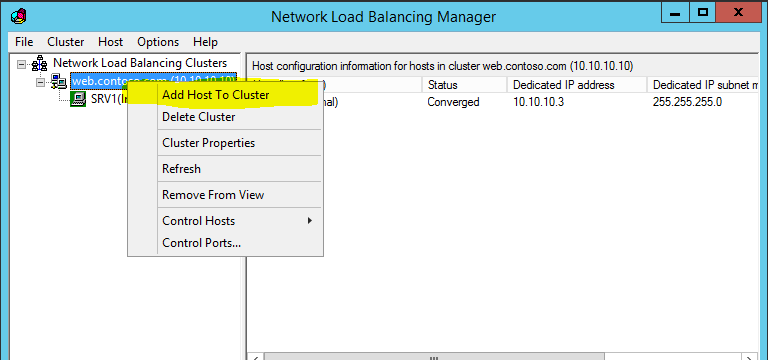Screen dimensions: 768x360
Task: Click the Network Load Balancing Clusters icon
Action: (40, 63)
